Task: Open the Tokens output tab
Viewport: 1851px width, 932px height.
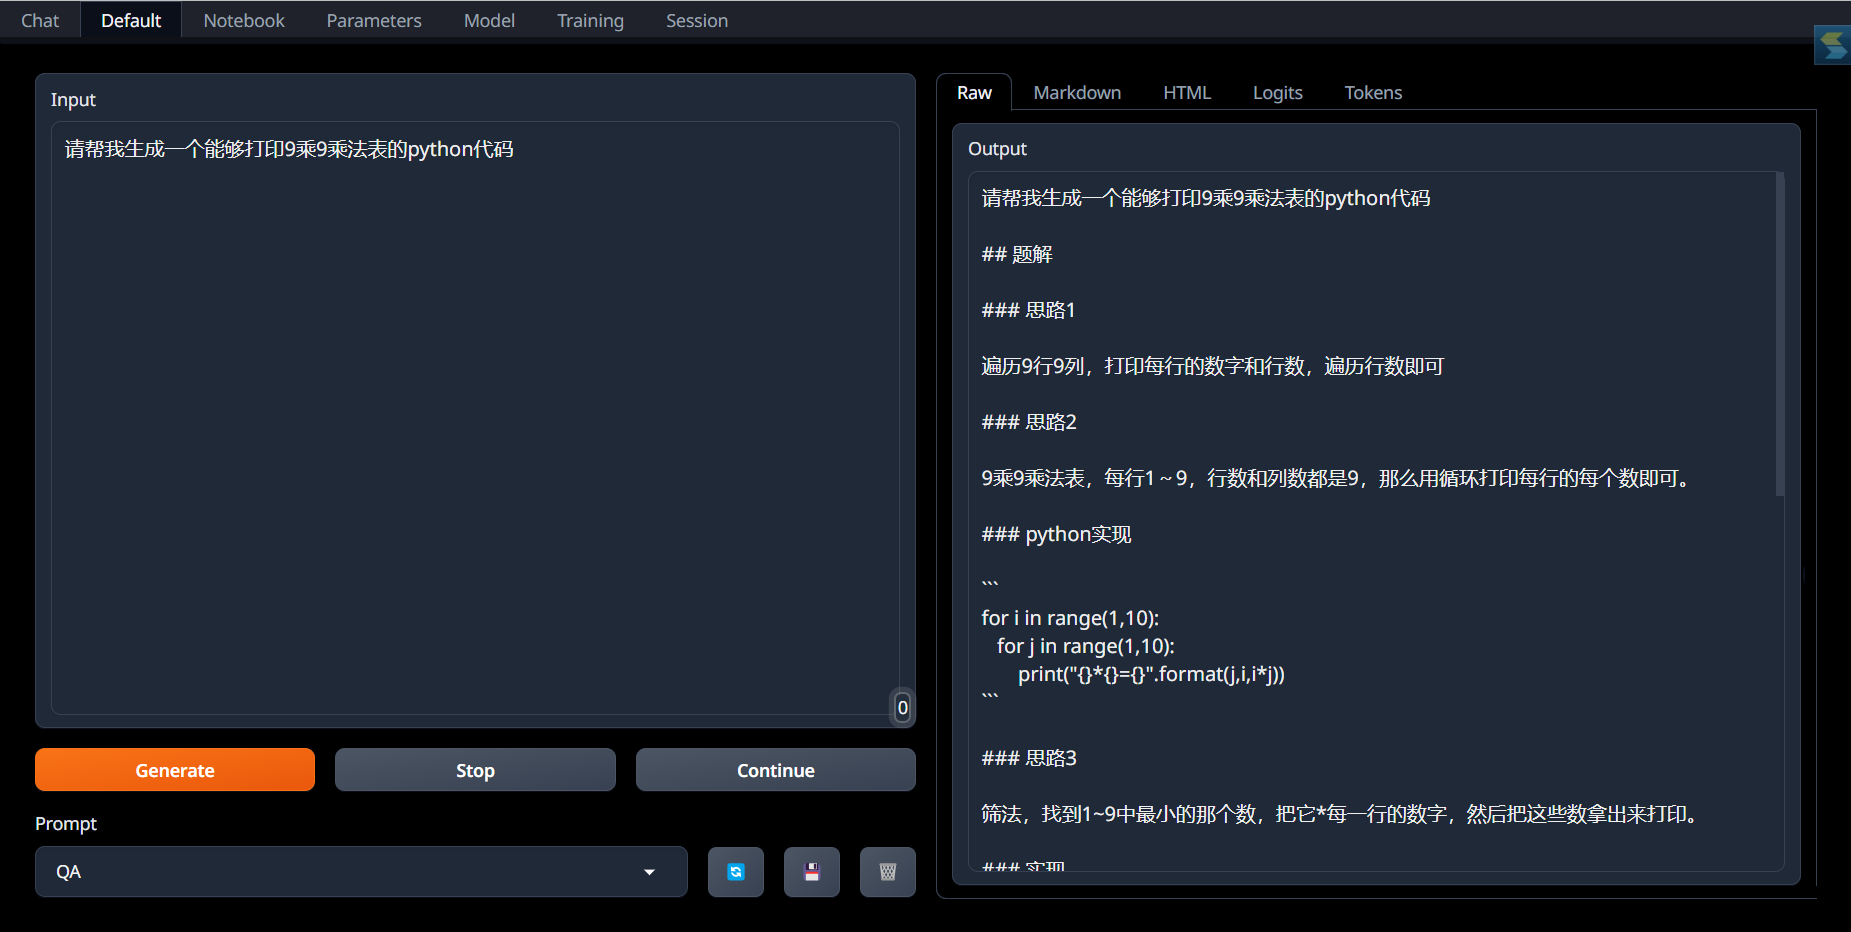Action: (x=1373, y=92)
